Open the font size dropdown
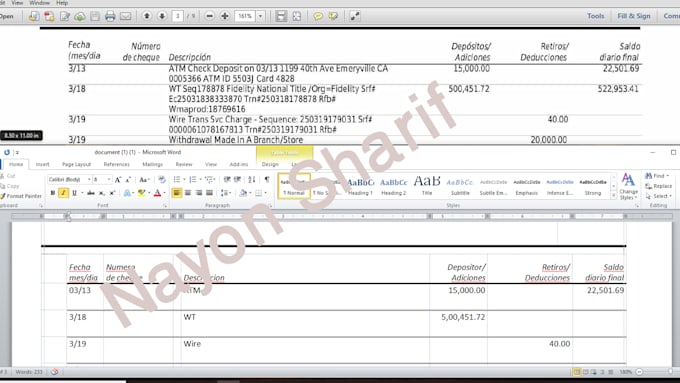The width and height of the screenshot is (680, 383). click(108, 179)
